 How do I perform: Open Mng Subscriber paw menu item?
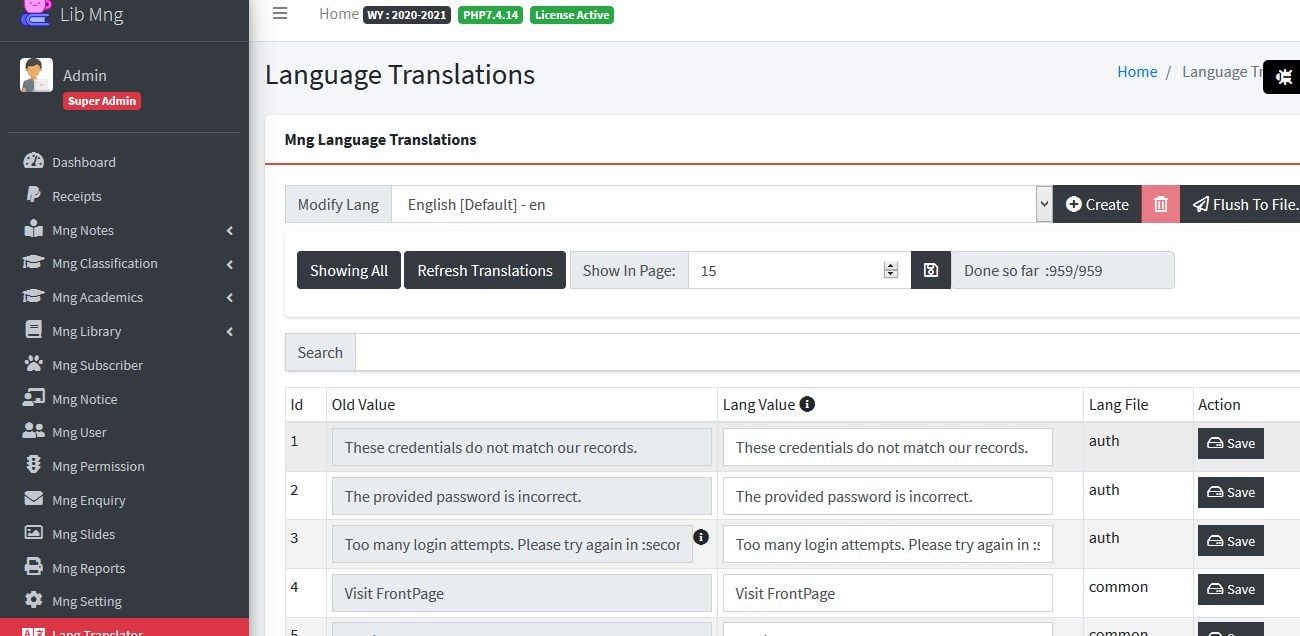[x=97, y=365]
